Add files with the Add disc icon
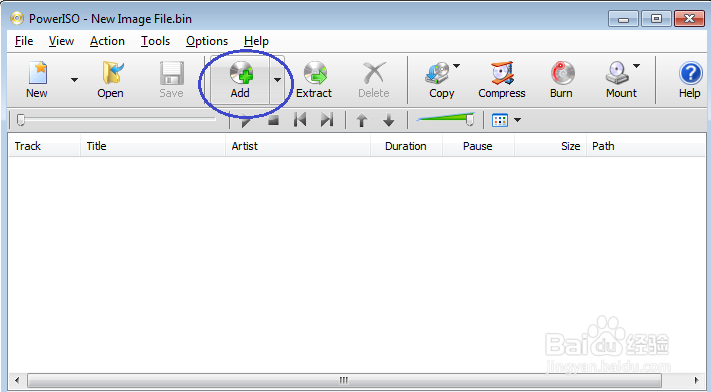 240,73
